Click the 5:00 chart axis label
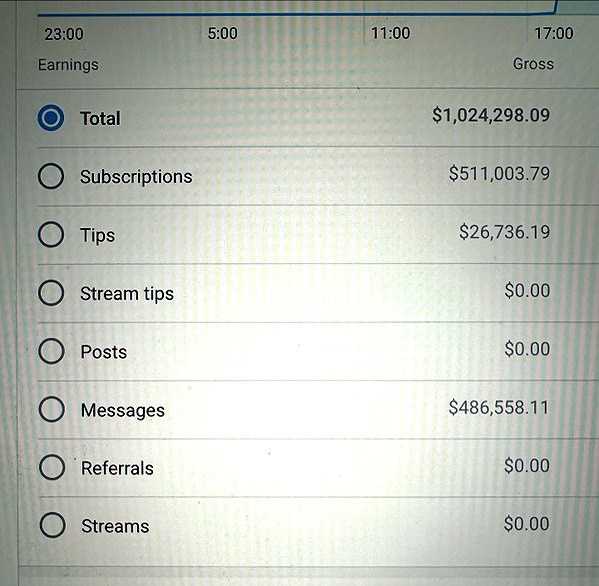599x586 pixels. [x=222, y=34]
